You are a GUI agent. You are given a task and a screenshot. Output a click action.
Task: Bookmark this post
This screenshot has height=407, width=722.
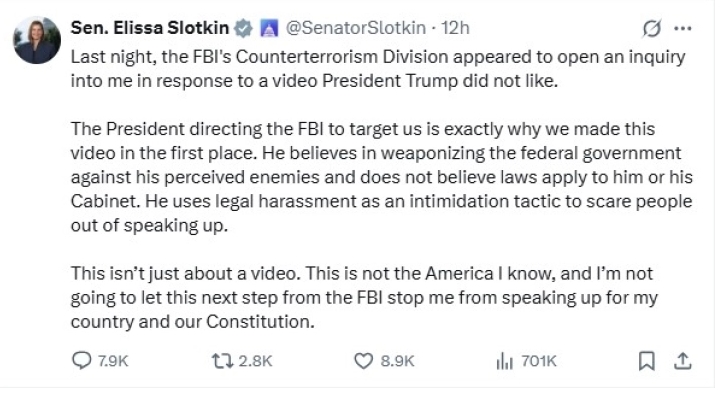point(648,360)
